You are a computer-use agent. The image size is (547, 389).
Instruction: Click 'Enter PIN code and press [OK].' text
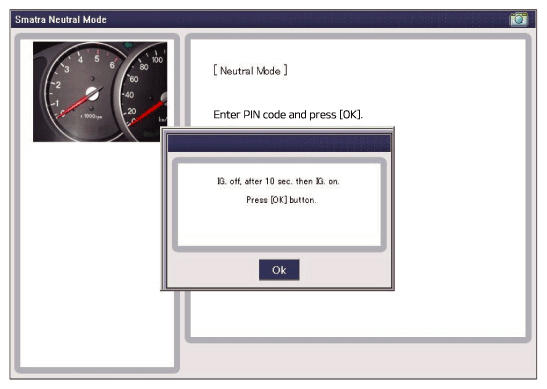click(x=288, y=114)
